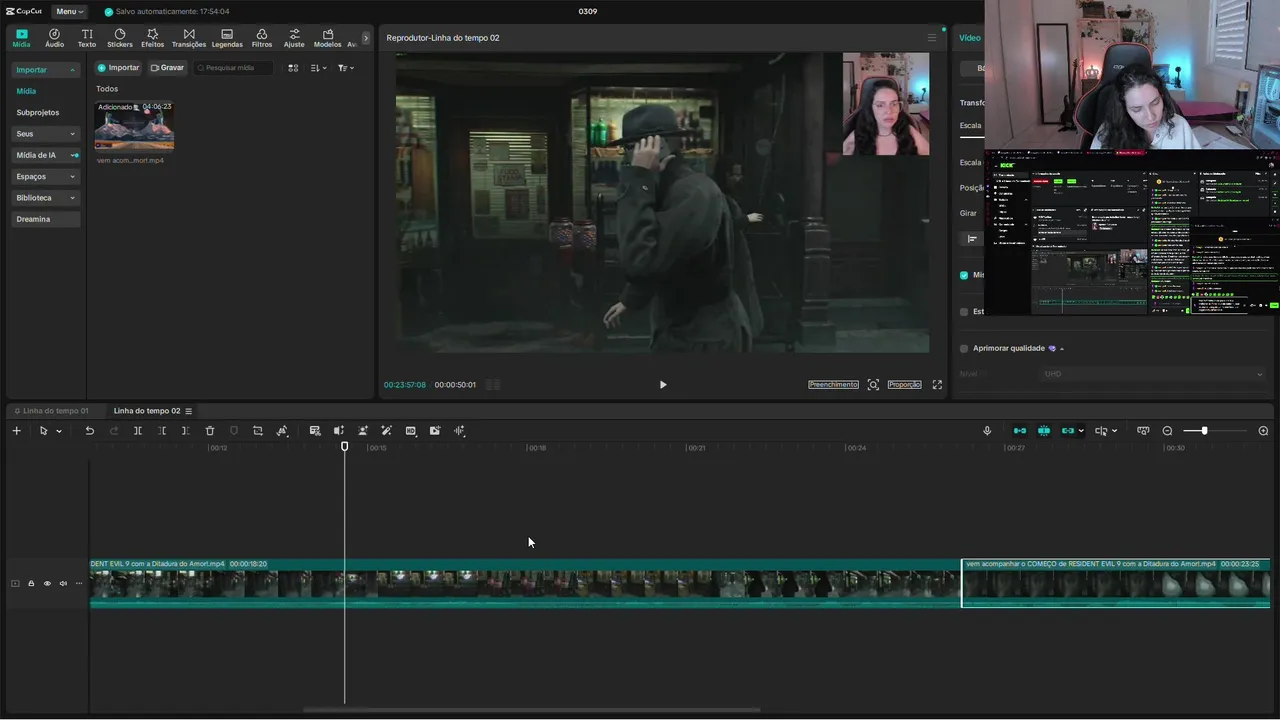The height and width of the screenshot is (720, 1280).
Task: Open the selection tool mode dropdown
Action: coord(59,431)
